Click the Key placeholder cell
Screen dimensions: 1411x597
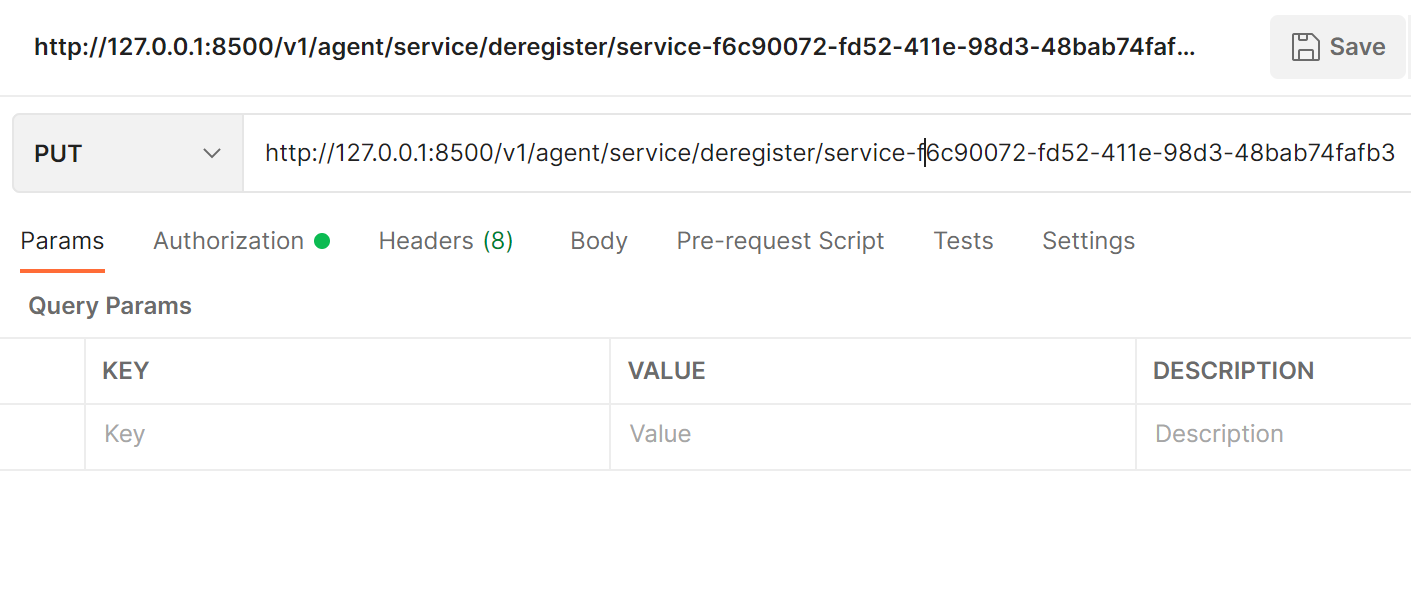tap(346, 434)
